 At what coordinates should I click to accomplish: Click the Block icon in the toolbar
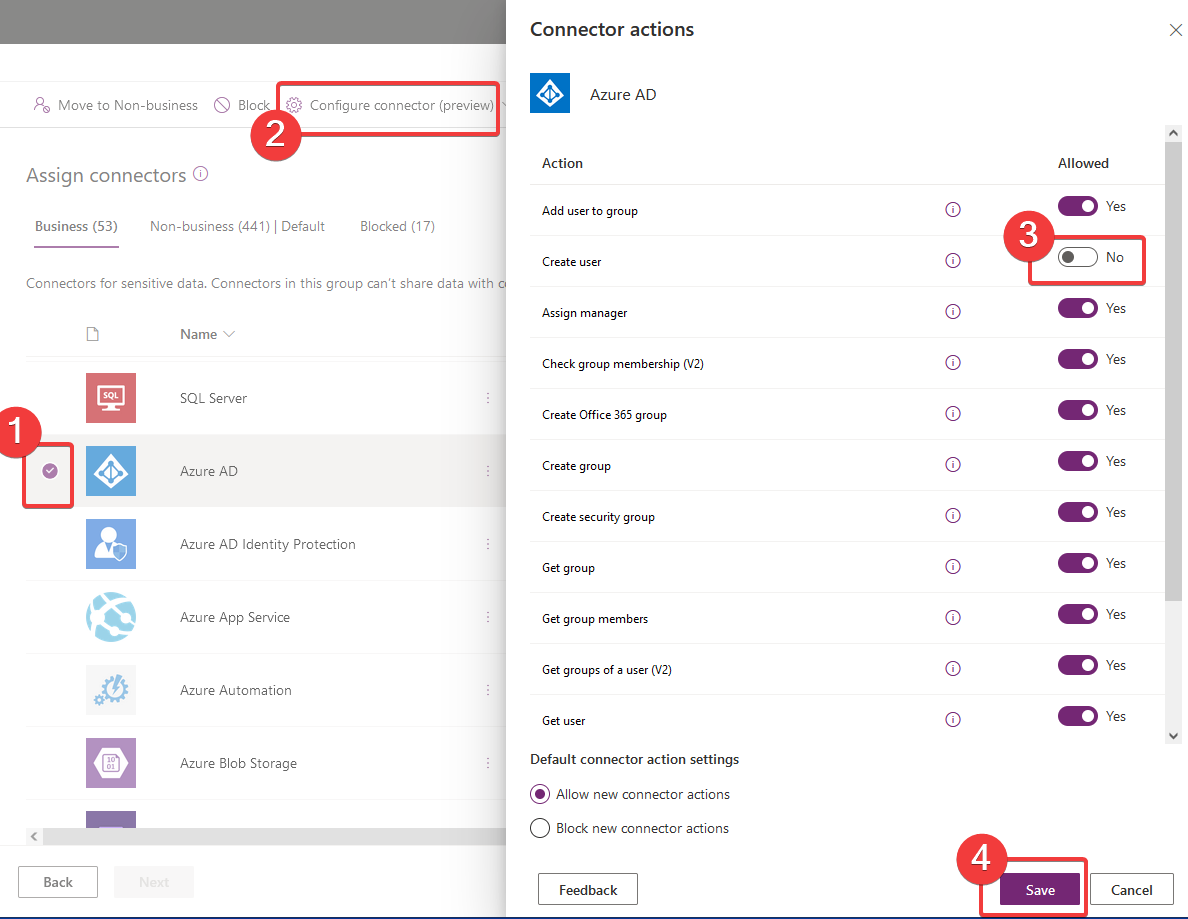pyautogui.click(x=221, y=104)
